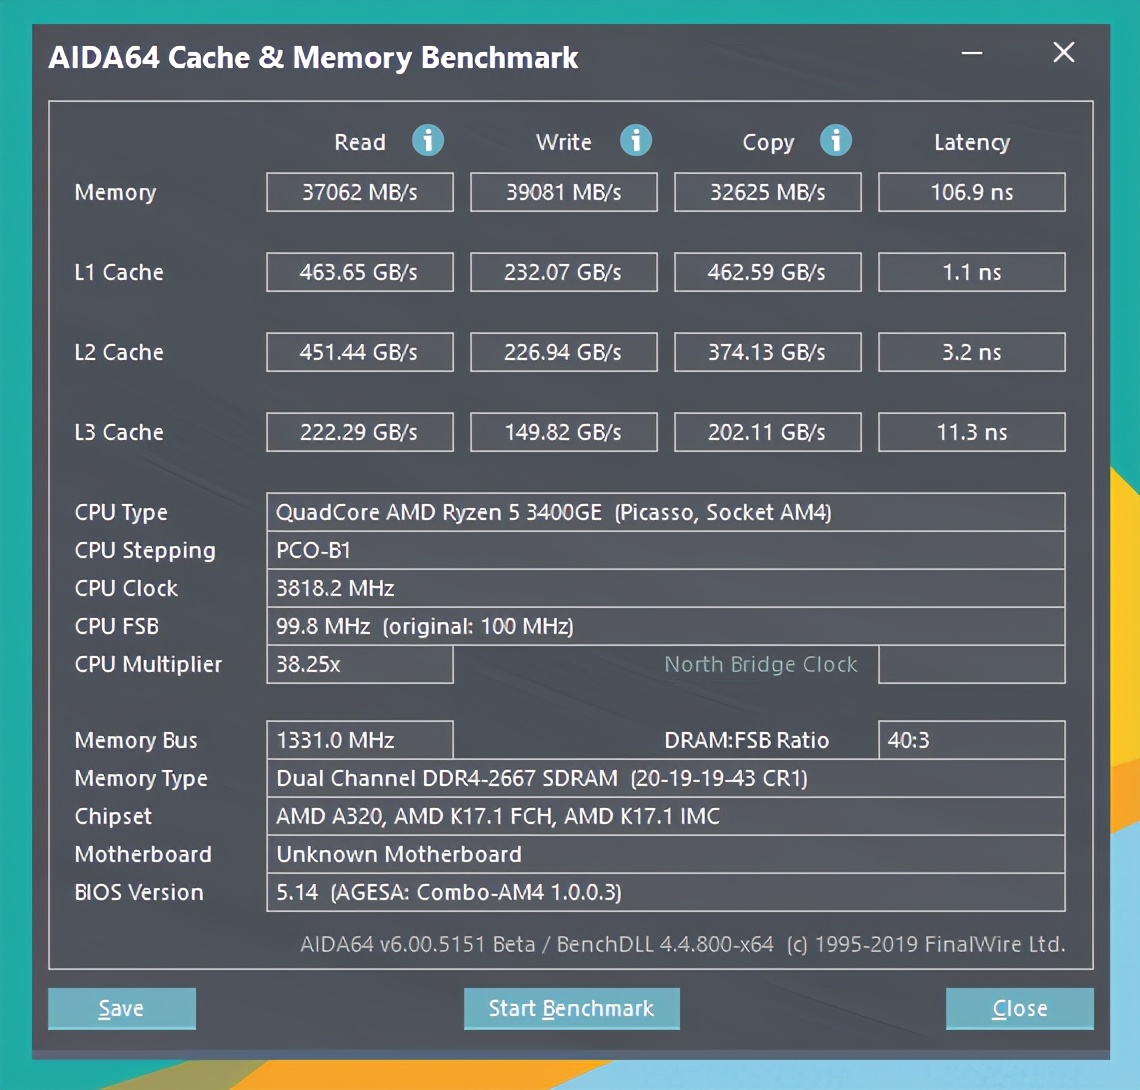Click the empty North Bridge Clock field

click(x=971, y=664)
